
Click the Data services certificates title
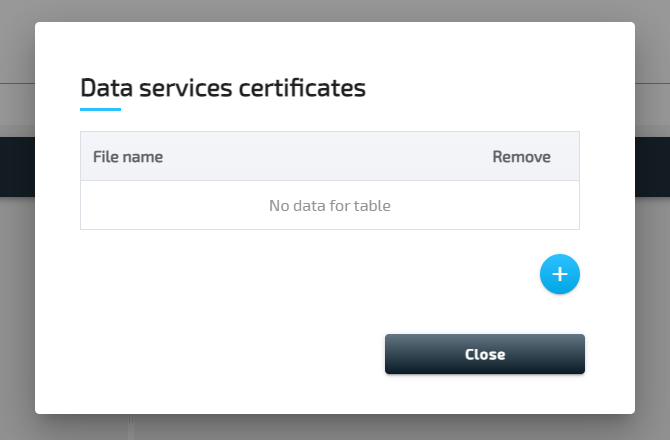pos(223,88)
